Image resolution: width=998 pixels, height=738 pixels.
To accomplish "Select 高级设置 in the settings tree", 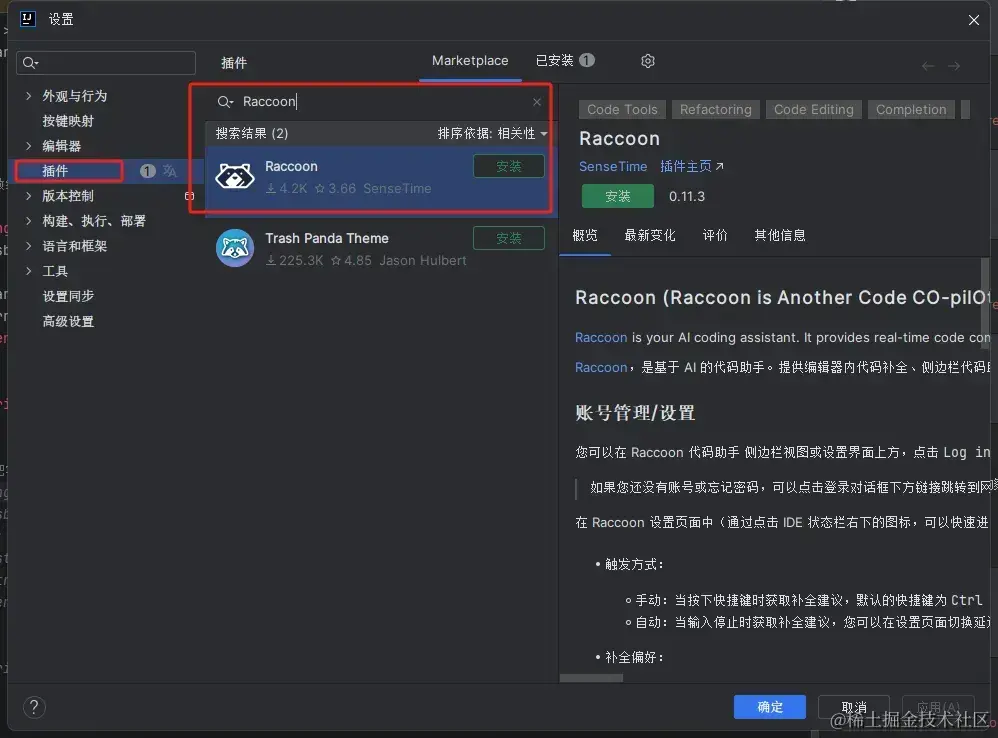I will click(67, 321).
